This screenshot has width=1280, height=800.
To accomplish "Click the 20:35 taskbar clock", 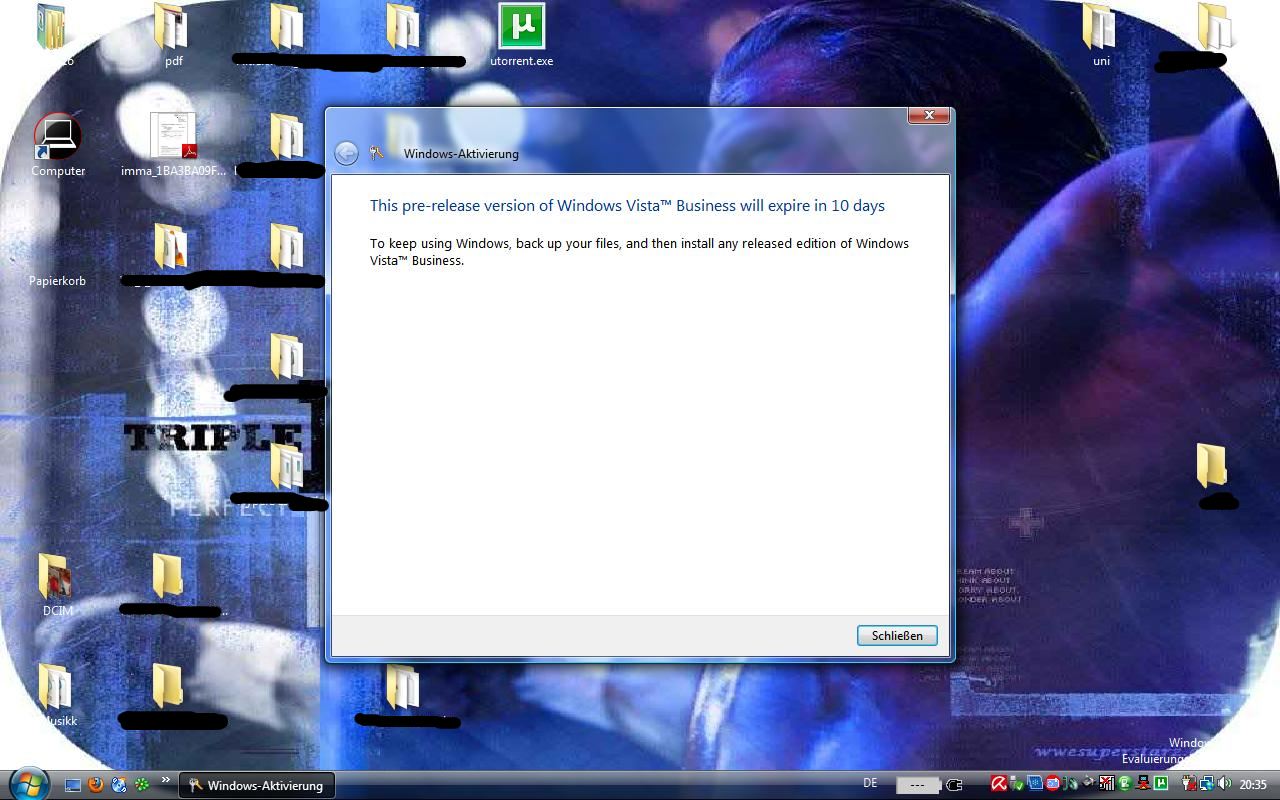I will point(1253,785).
